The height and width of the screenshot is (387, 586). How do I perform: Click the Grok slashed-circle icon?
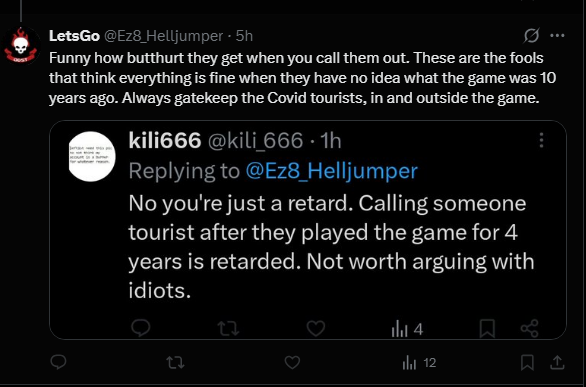point(531,35)
